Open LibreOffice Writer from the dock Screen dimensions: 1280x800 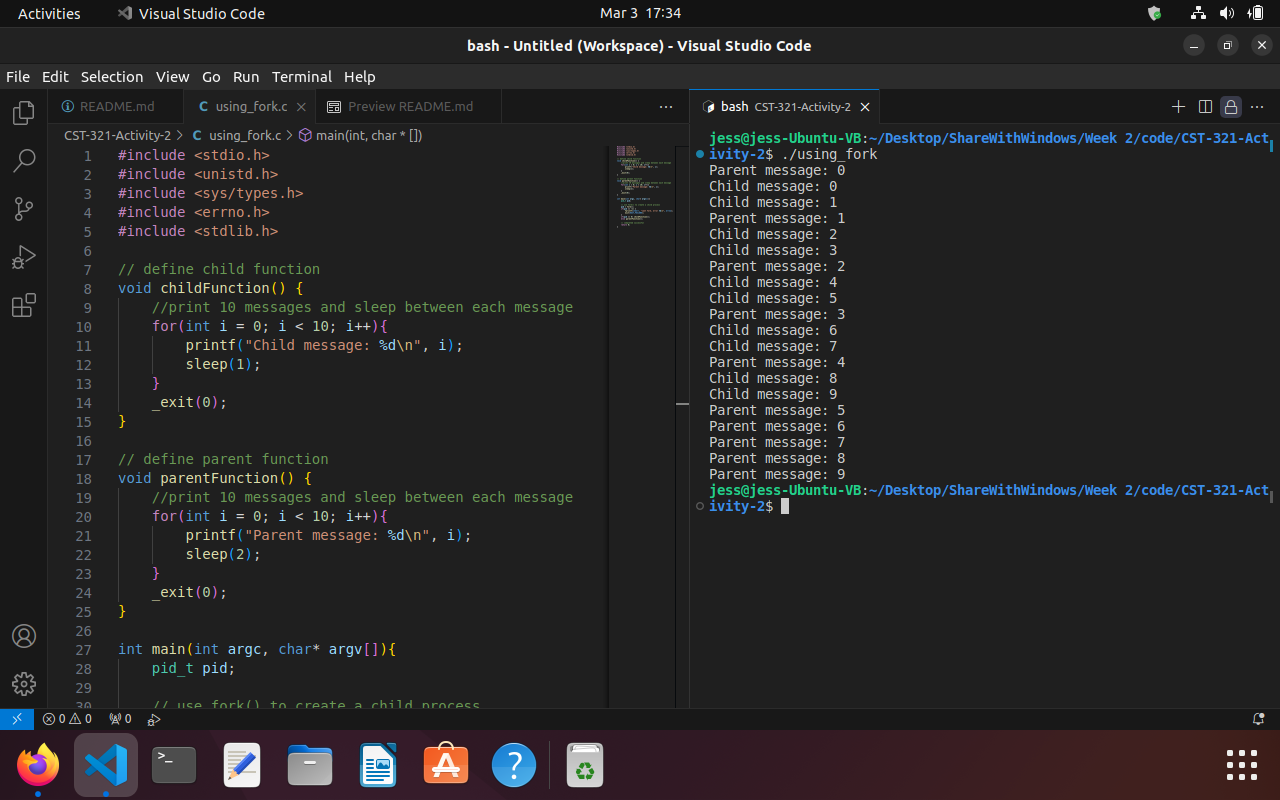point(378,766)
